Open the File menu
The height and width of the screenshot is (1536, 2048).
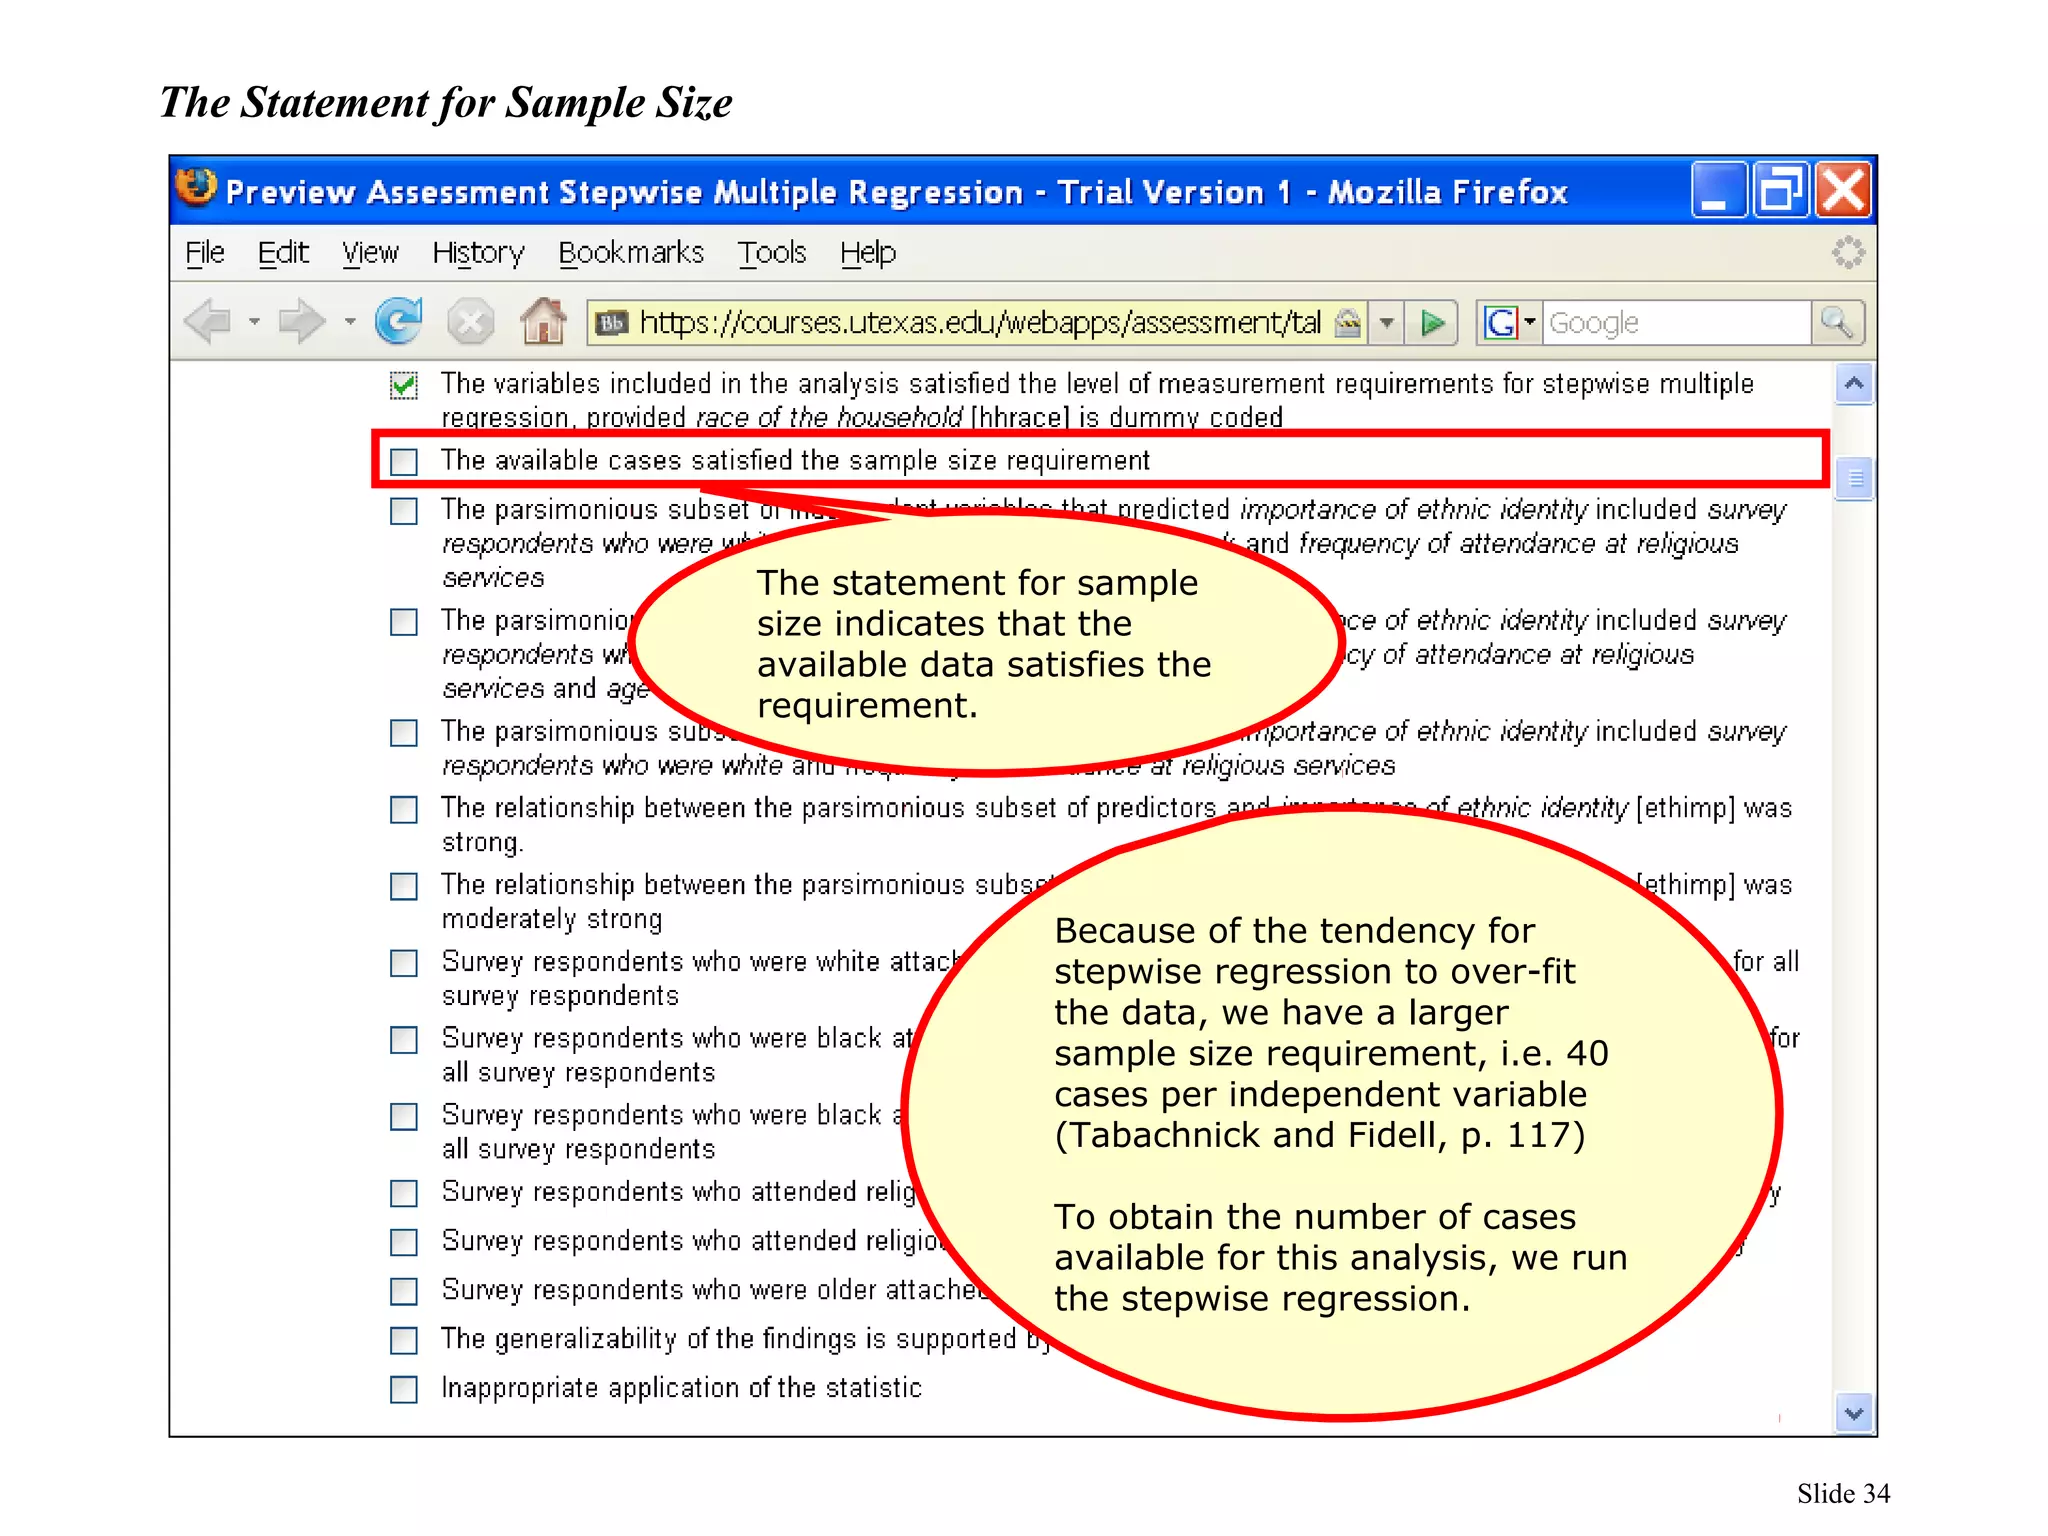205,253
